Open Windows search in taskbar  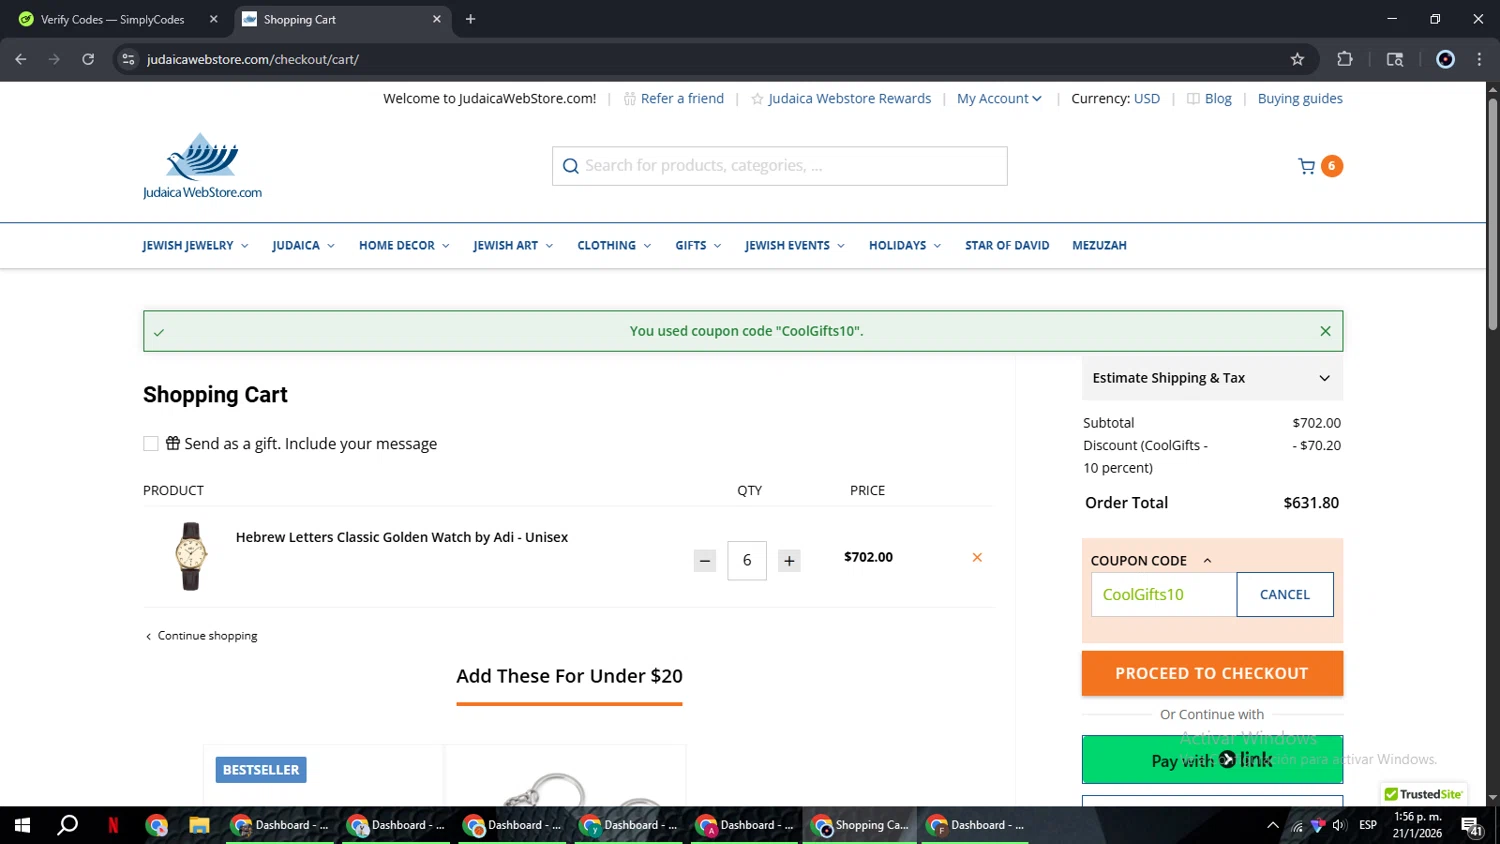tap(67, 825)
